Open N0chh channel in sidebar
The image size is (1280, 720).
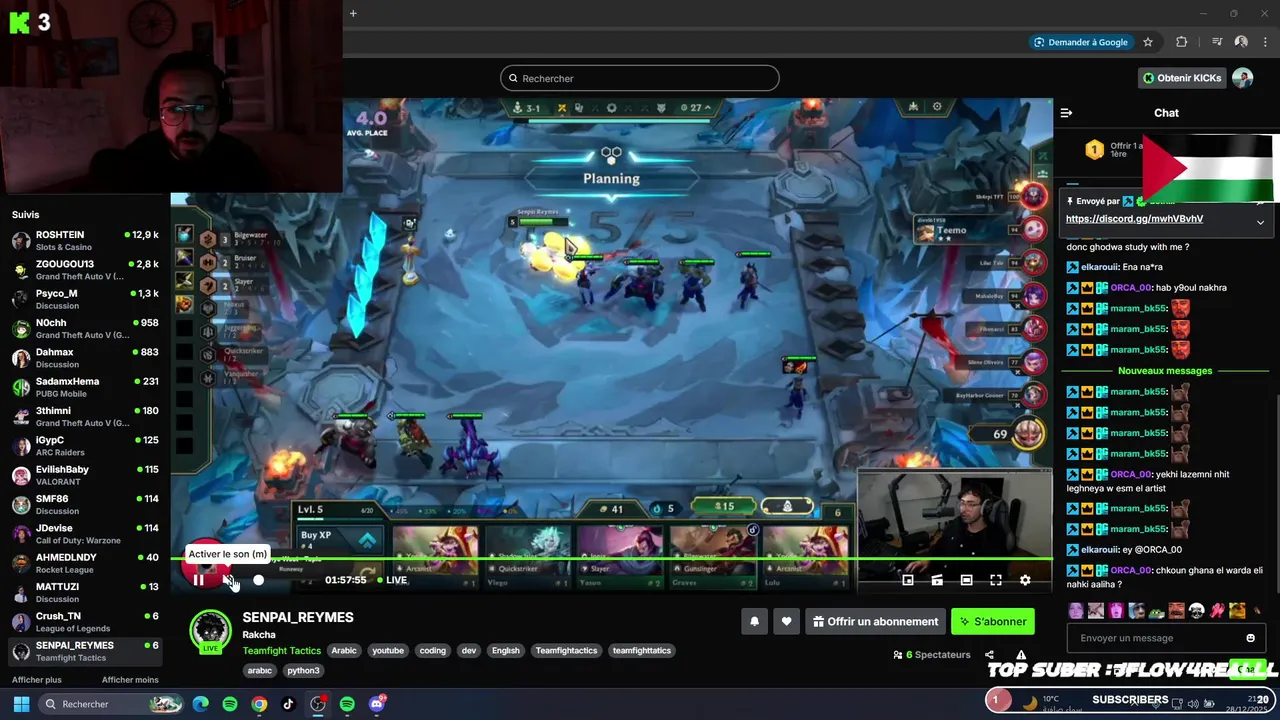pyautogui.click(x=85, y=328)
